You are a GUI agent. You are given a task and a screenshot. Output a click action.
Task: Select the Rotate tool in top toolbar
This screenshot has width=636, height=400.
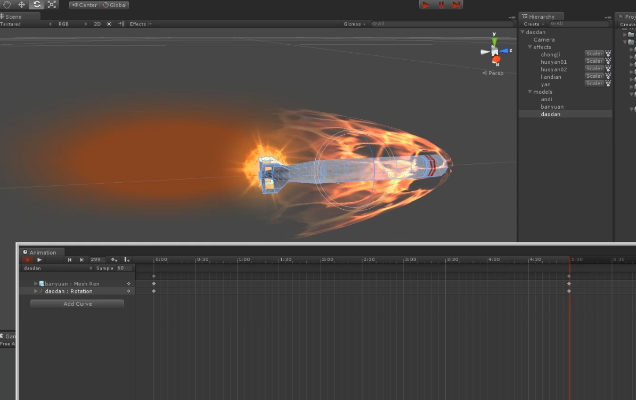point(36,4)
